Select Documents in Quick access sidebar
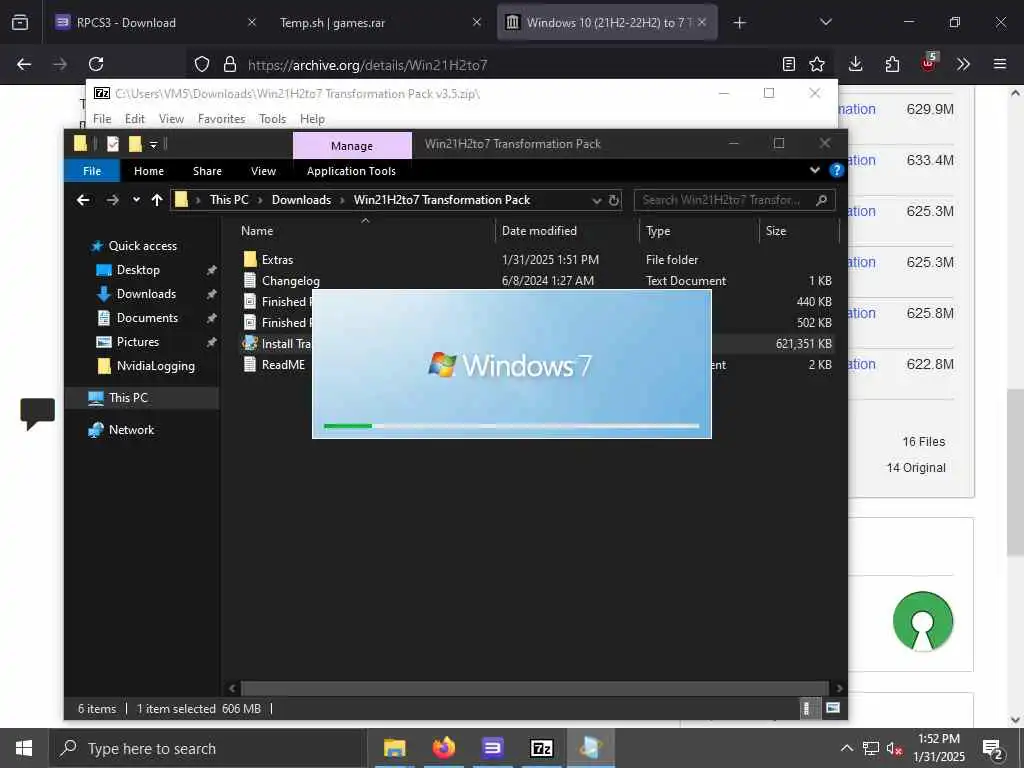The image size is (1024, 768). tap(147, 318)
